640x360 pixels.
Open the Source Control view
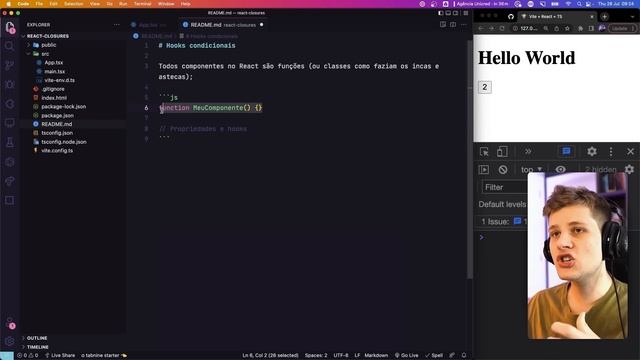[x=10, y=65]
